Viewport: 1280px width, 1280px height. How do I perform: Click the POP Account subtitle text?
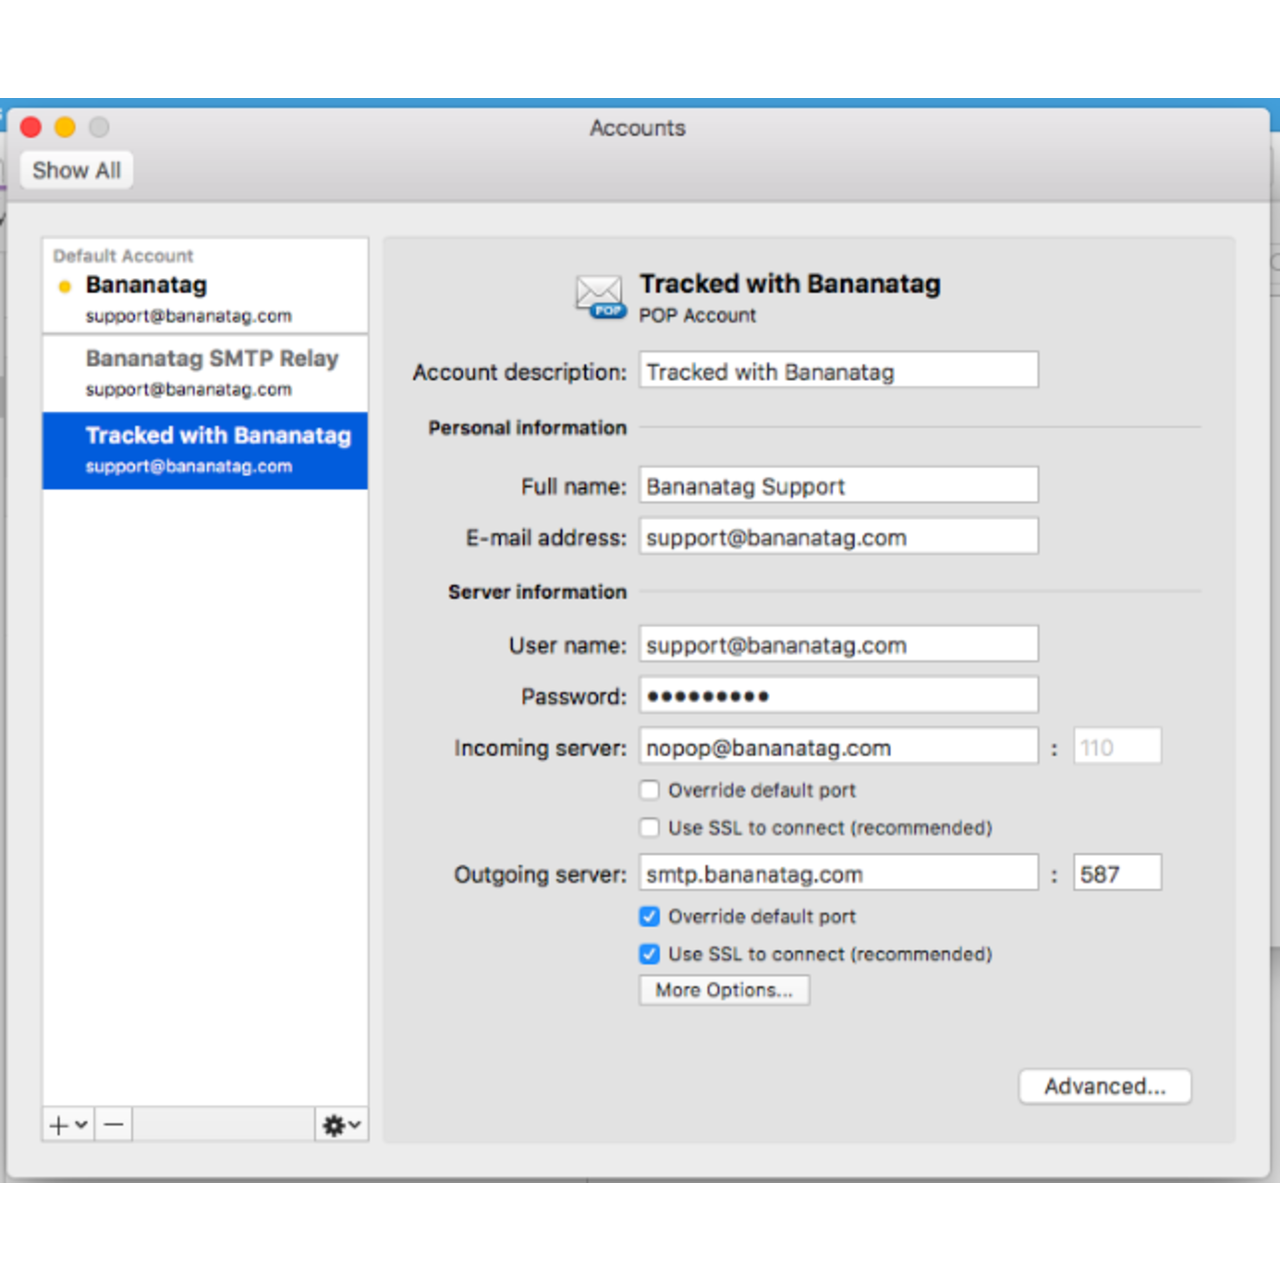[698, 315]
